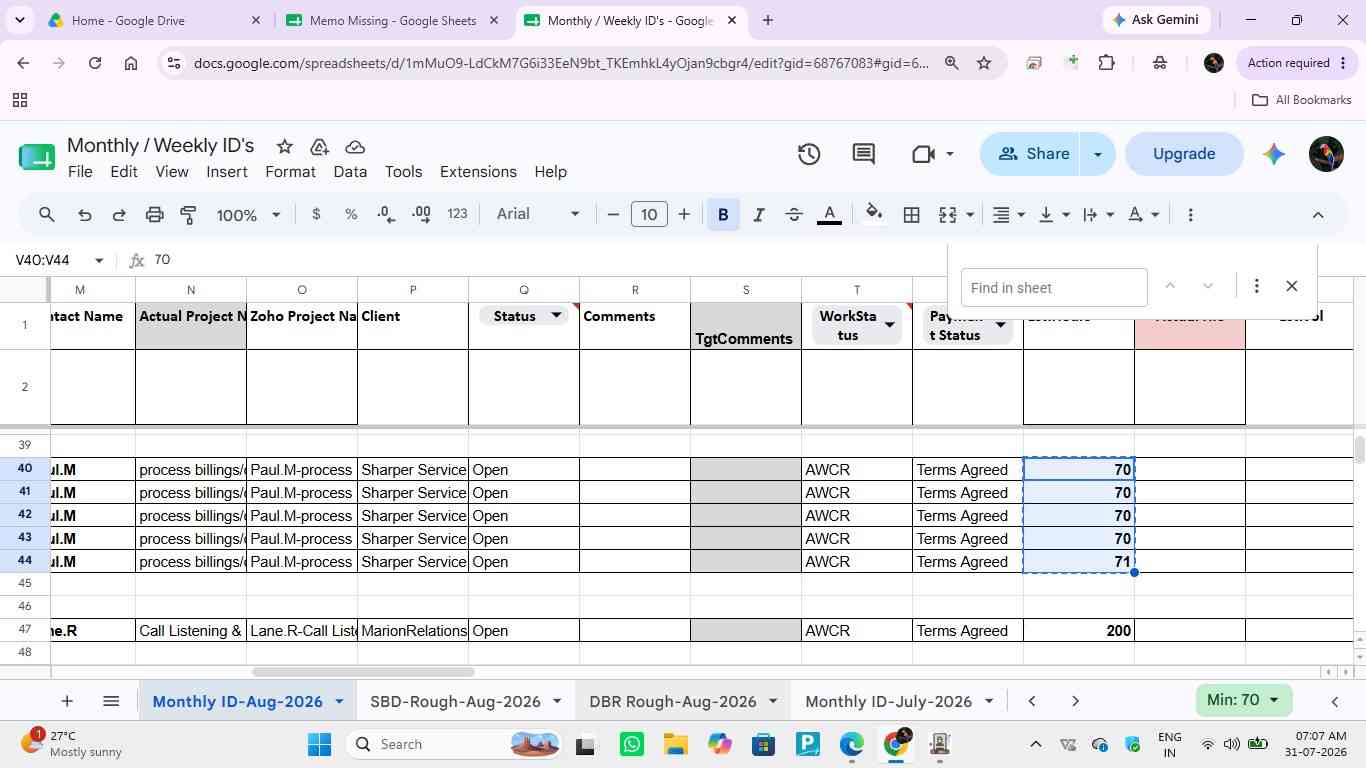Viewport: 1366px width, 768px height.
Task: Click the strikethrough formatting icon
Action: point(794,214)
